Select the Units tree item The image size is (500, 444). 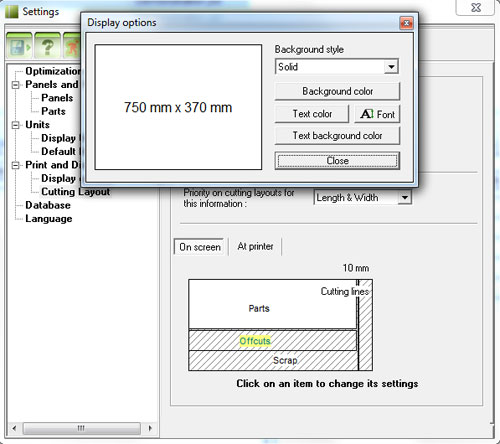pos(37,125)
